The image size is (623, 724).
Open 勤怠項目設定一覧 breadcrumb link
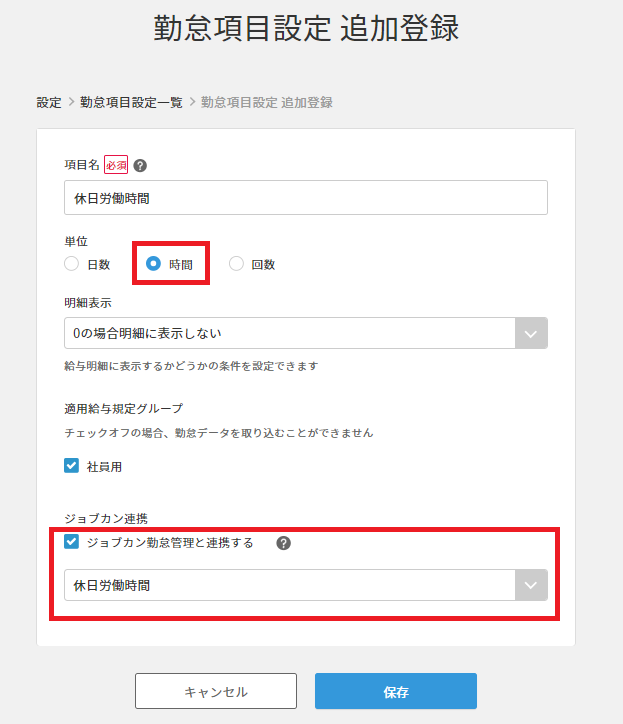pyautogui.click(x=131, y=102)
